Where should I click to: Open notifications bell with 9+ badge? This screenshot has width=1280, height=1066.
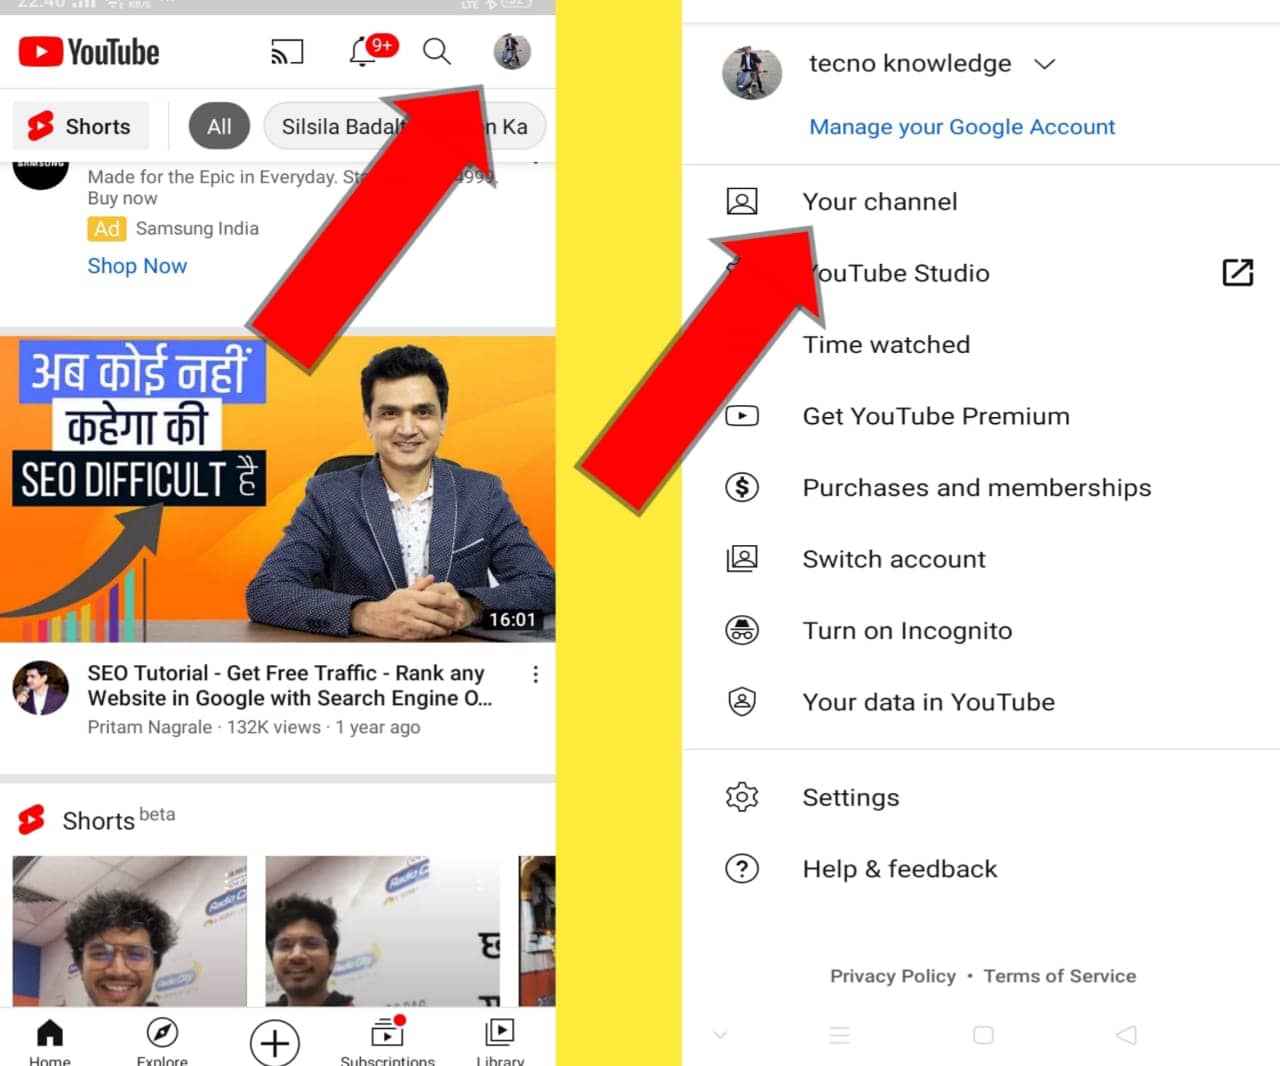coord(372,50)
